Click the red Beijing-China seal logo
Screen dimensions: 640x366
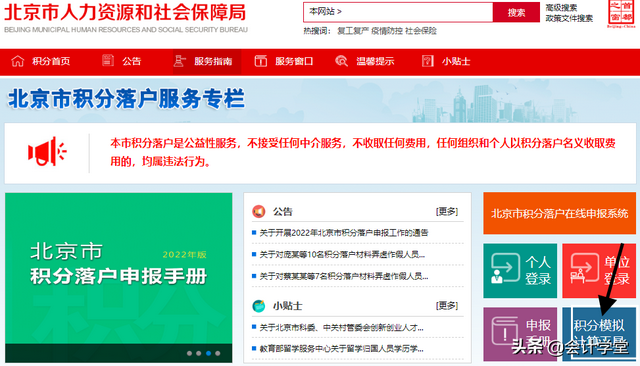point(621,13)
